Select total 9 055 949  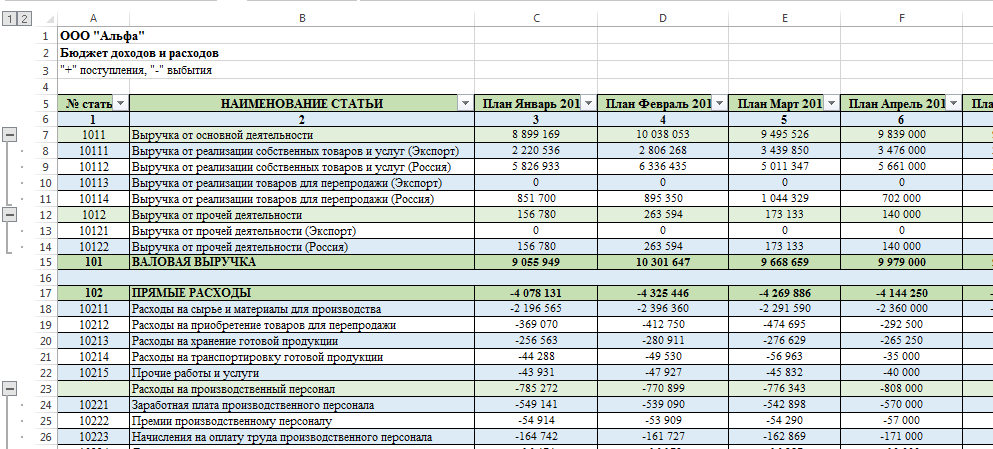536,262
